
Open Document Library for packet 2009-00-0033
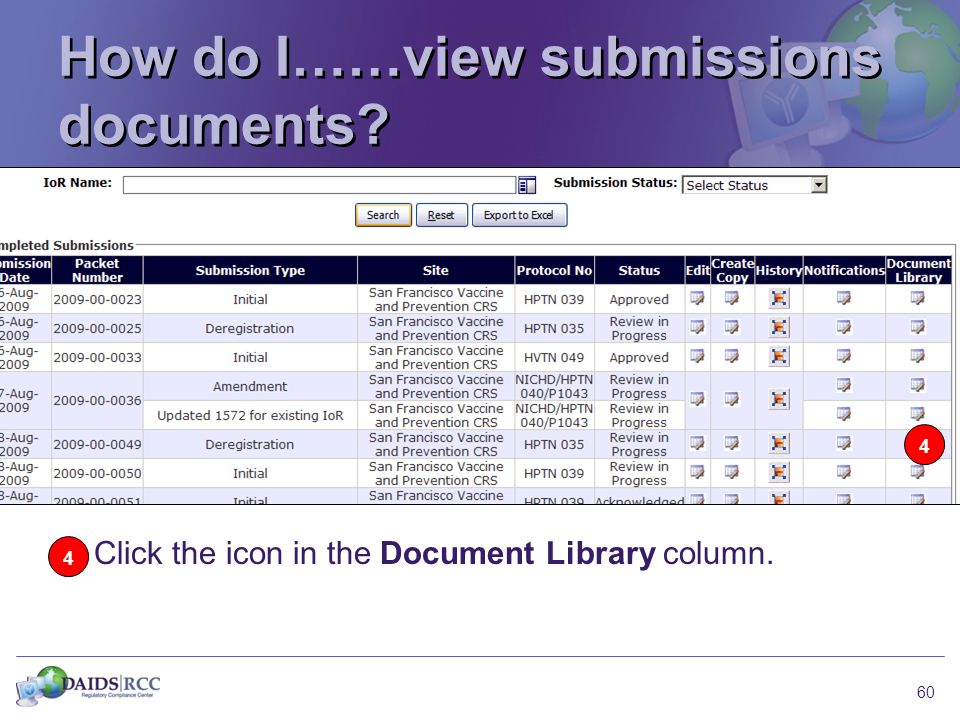point(917,356)
